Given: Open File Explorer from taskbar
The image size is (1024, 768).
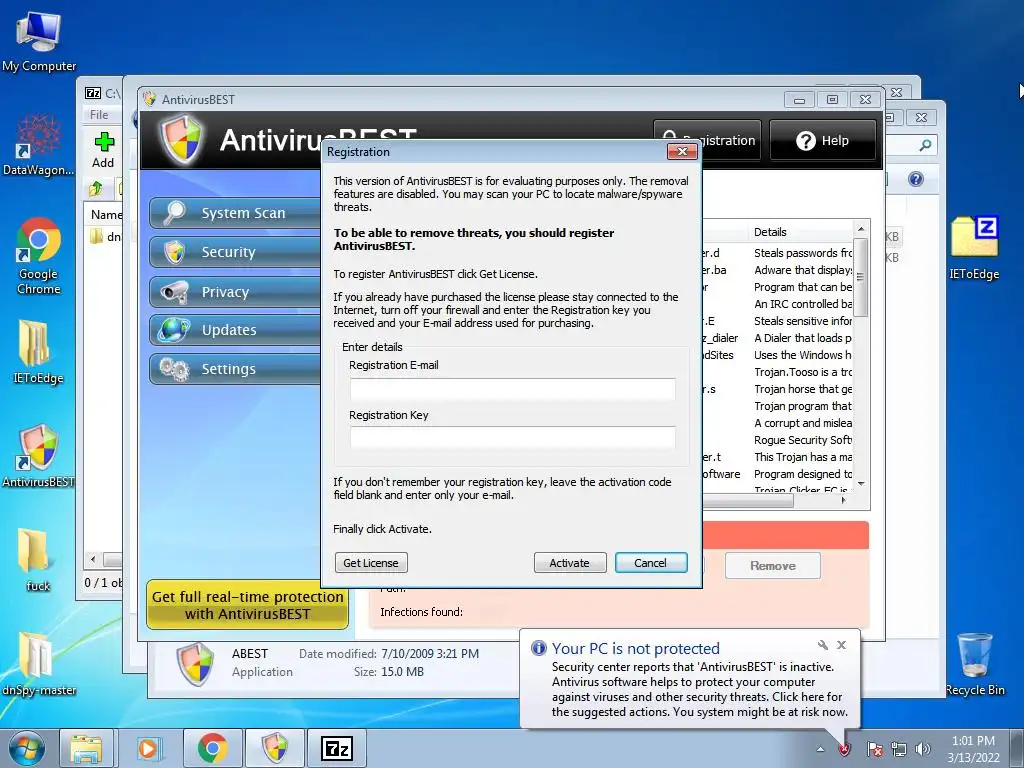Looking at the screenshot, I should (86, 748).
